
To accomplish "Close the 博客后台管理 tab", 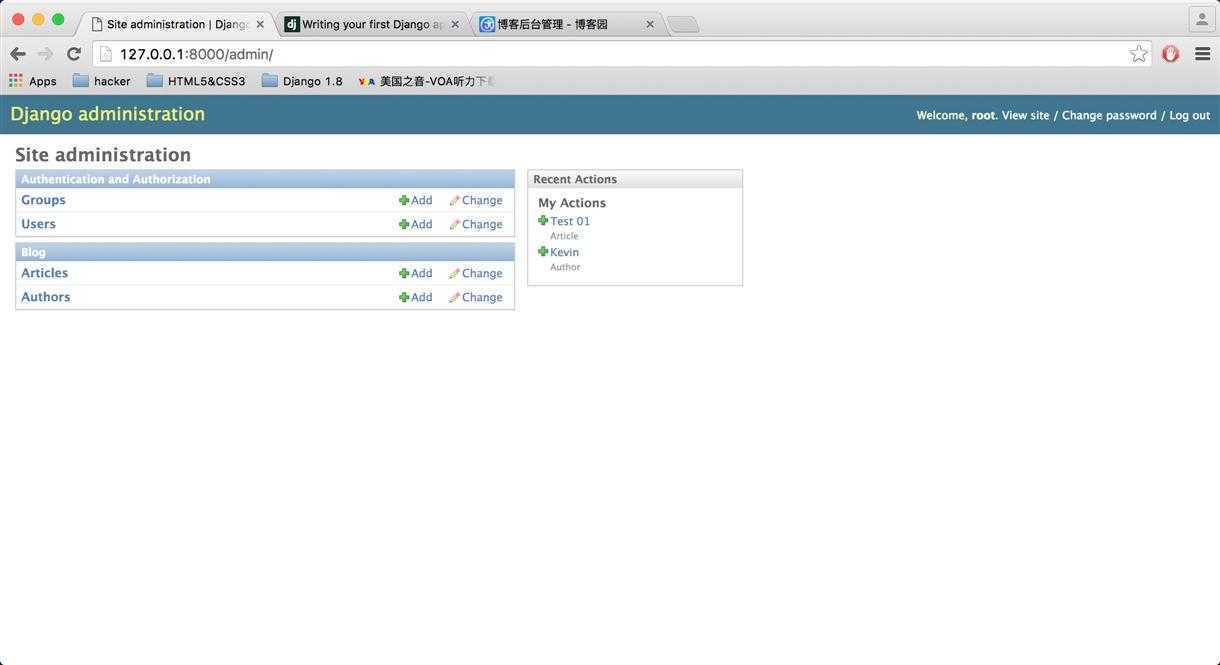I will [x=650, y=24].
